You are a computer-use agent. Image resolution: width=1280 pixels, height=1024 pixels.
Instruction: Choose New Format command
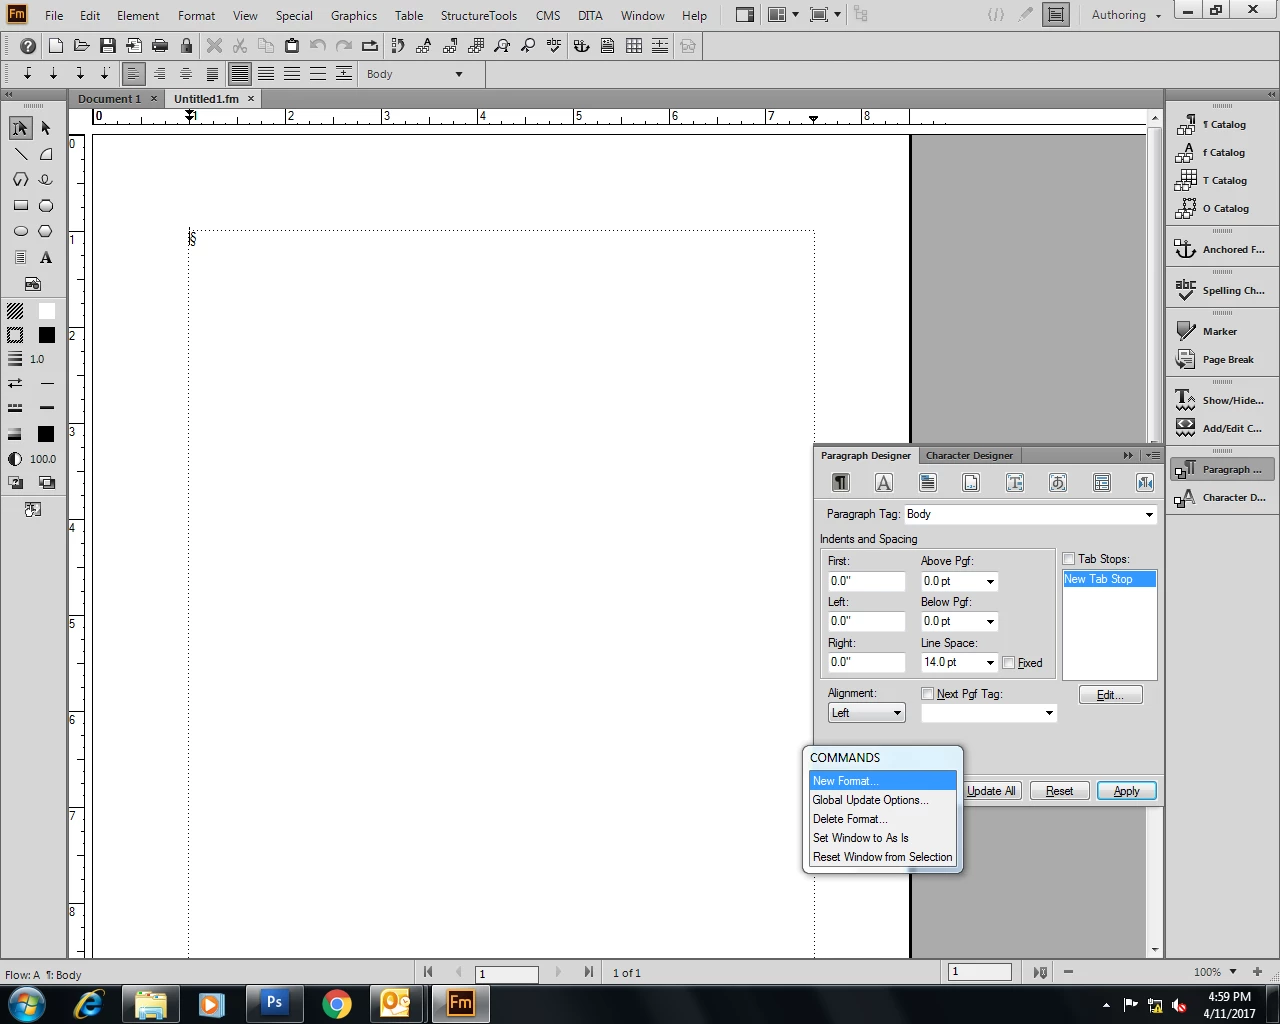click(x=882, y=781)
